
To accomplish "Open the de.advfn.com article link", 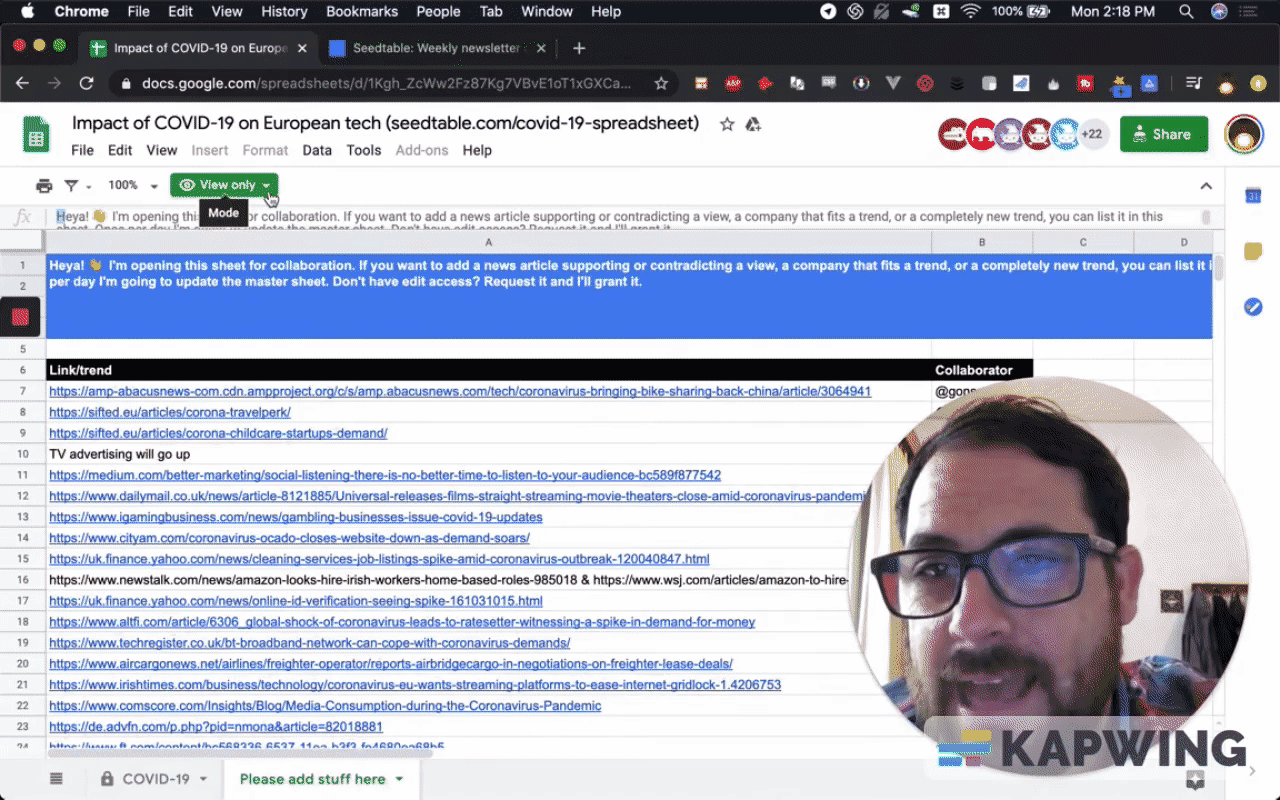I will (216, 727).
